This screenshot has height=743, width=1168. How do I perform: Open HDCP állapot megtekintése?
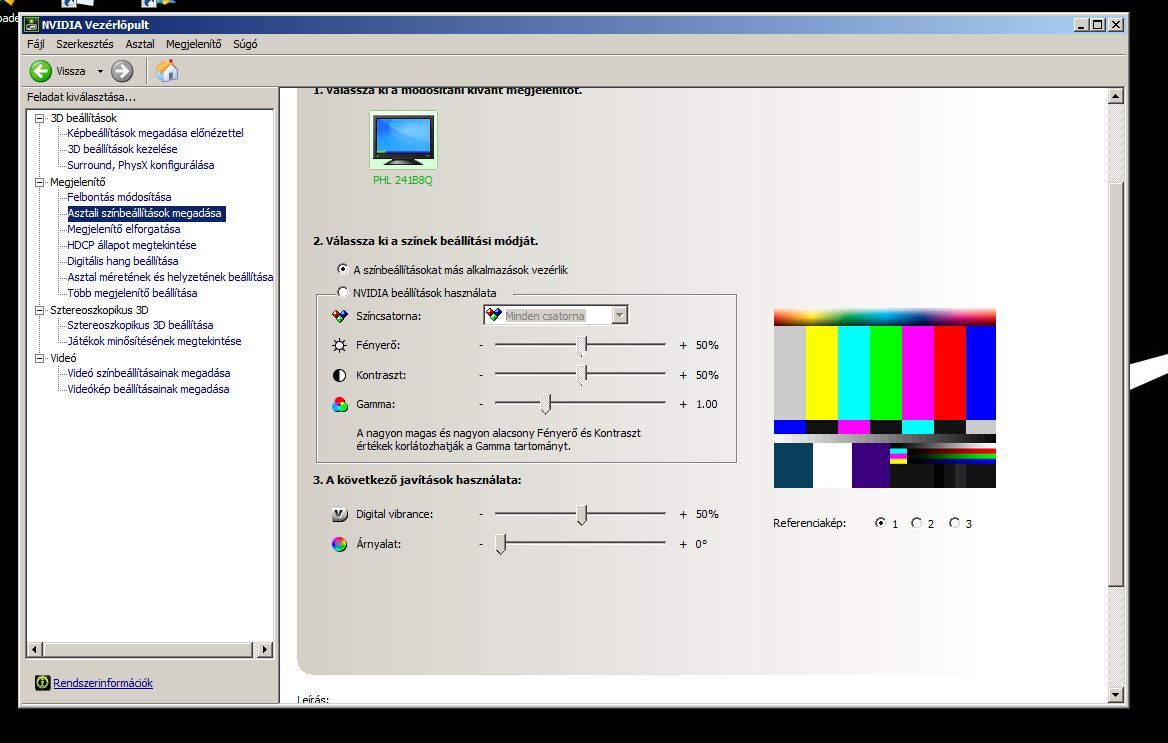132,245
